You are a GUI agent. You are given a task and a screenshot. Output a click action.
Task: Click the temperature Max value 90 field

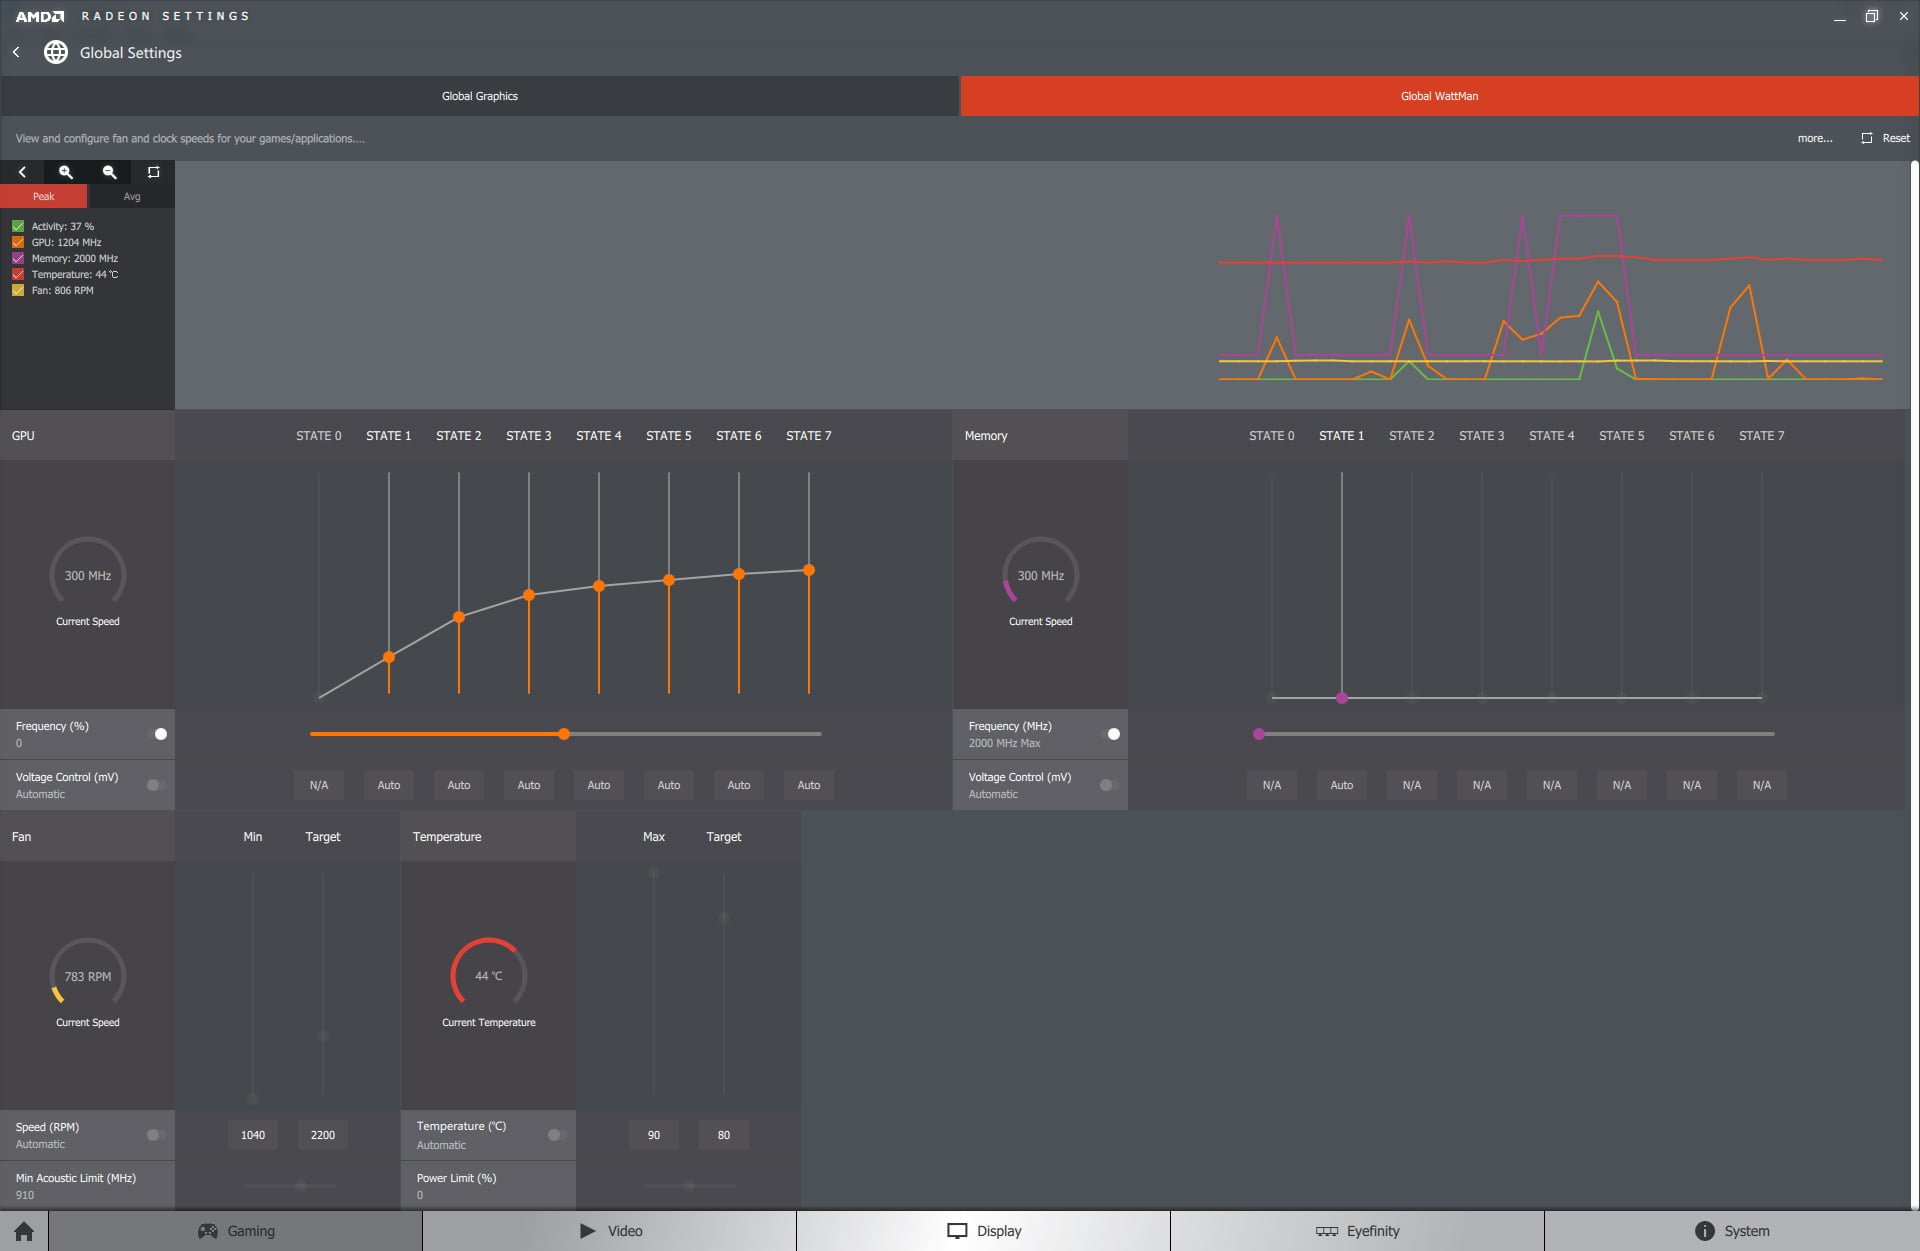click(654, 1135)
